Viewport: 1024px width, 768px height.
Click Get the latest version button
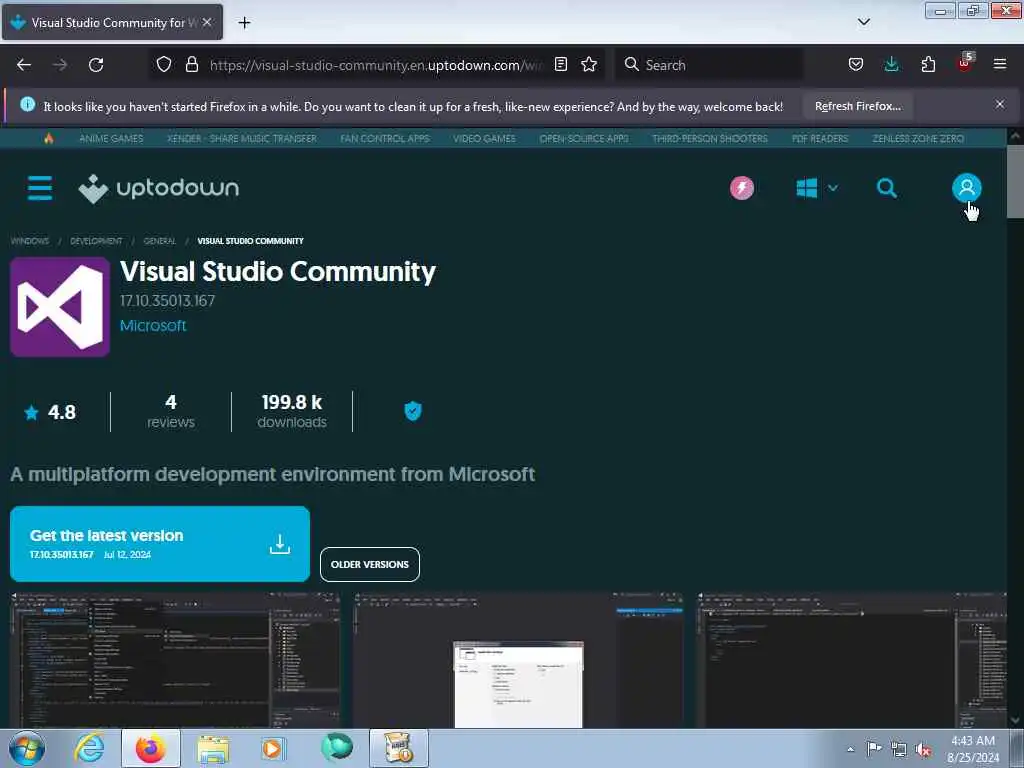click(x=160, y=543)
